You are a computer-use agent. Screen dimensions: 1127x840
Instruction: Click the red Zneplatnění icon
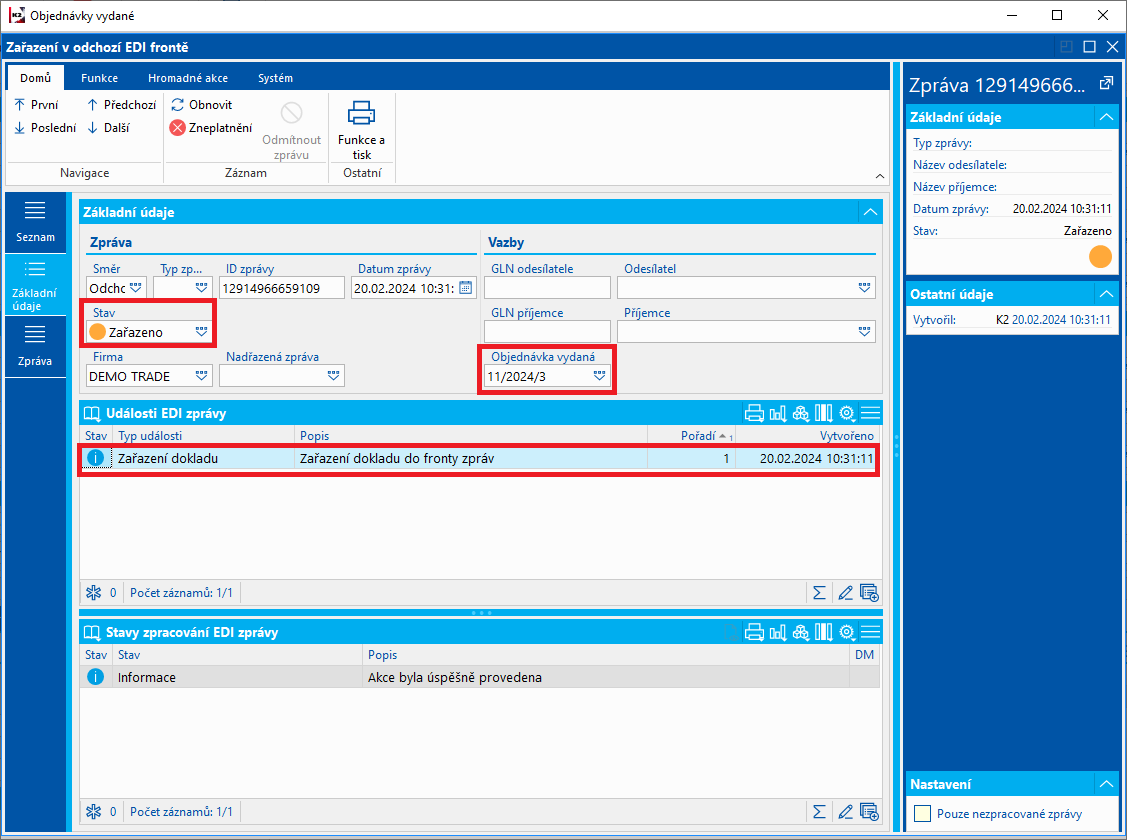(x=178, y=128)
